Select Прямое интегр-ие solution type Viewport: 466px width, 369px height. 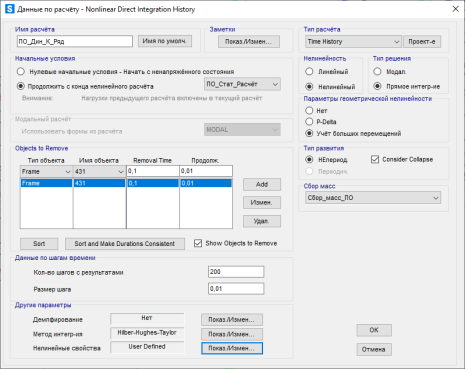click(x=377, y=86)
